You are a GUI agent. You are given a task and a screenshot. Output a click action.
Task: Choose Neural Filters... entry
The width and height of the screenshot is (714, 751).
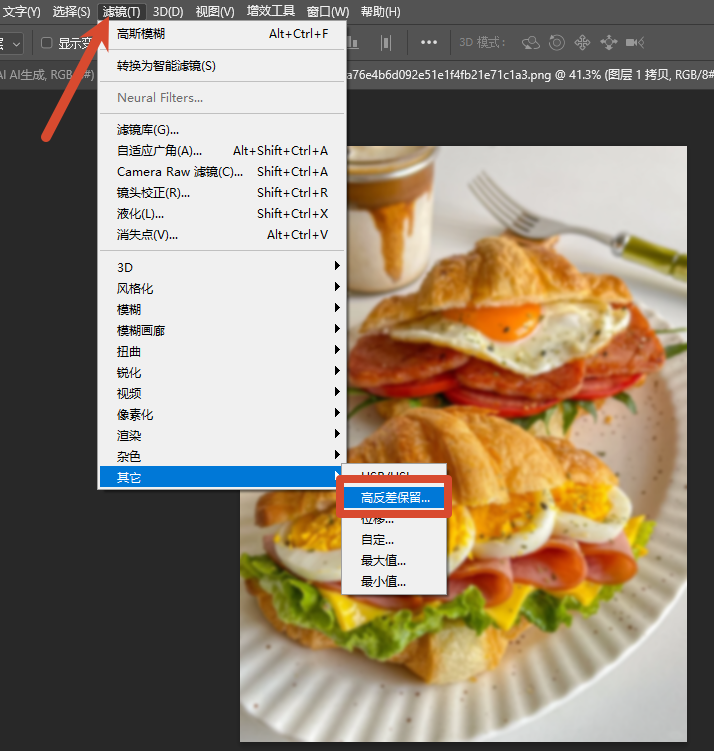tap(222, 98)
